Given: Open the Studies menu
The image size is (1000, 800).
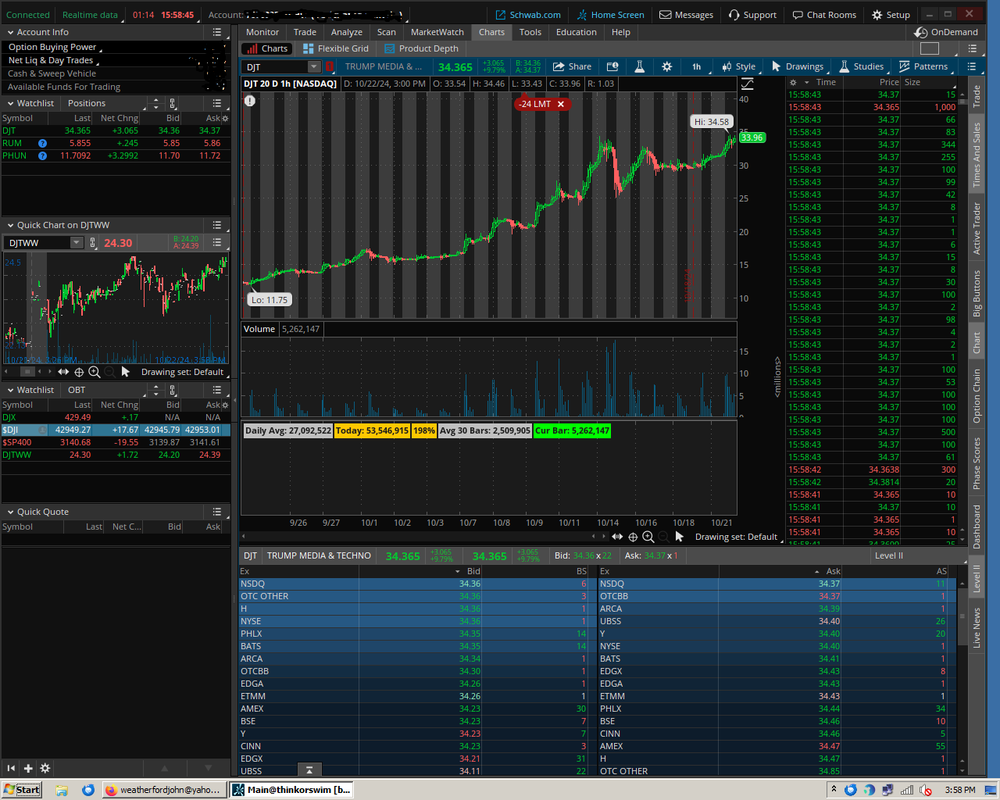Looking at the screenshot, I should (x=861, y=66).
